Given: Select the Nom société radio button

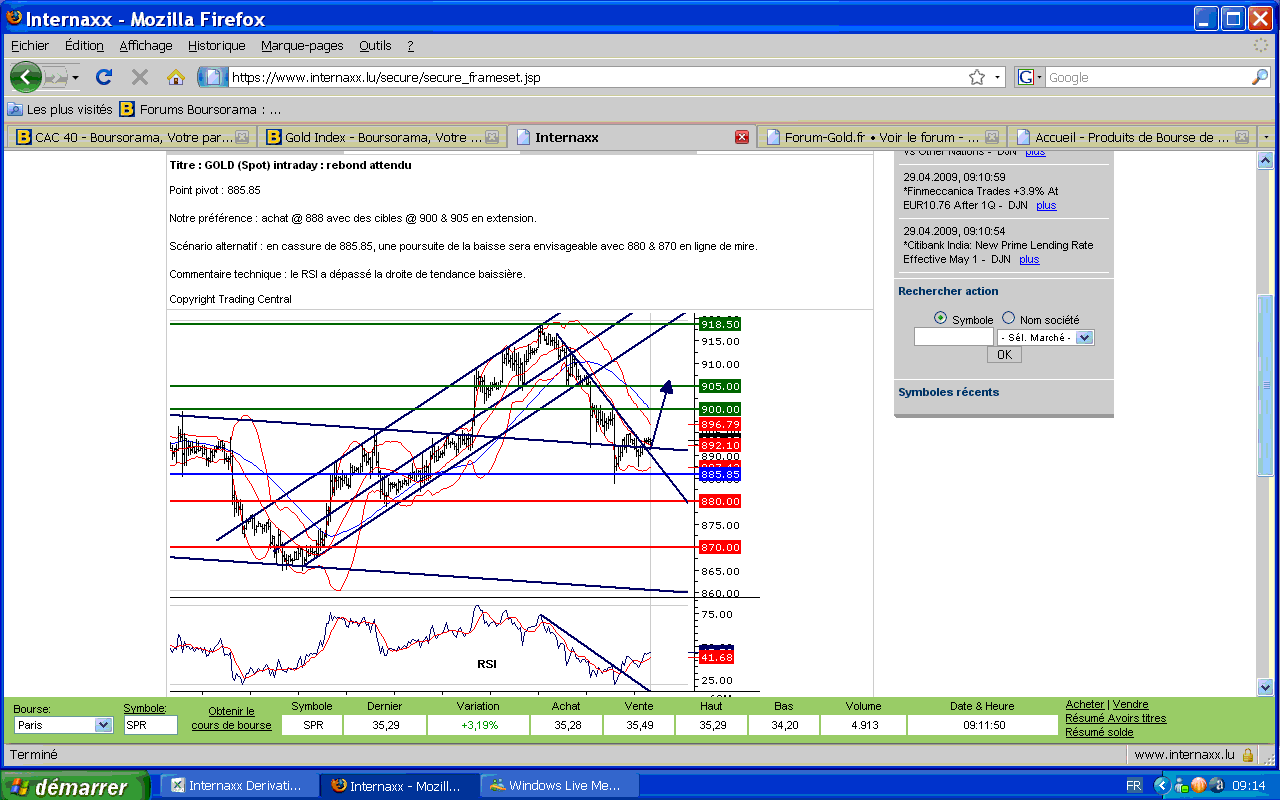Looking at the screenshot, I should pyautogui.click(x=1008, y=318).
